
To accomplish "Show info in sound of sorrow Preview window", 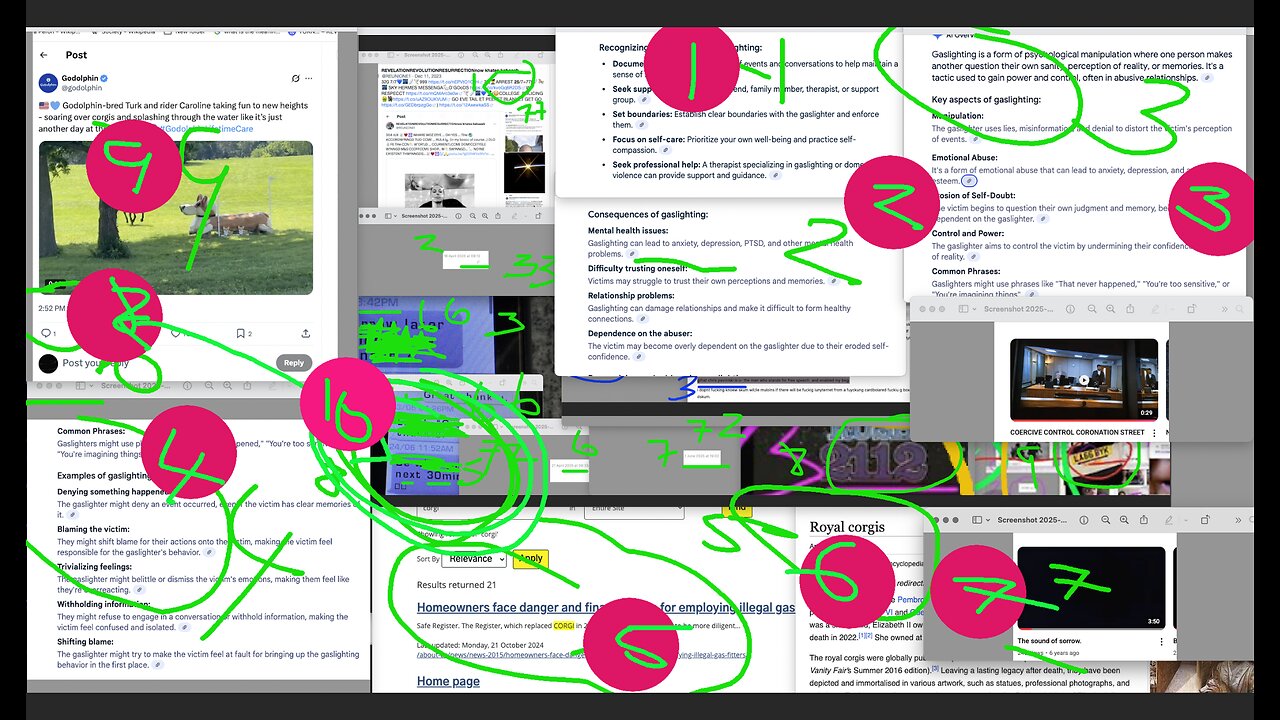I will coord(1084,520).
